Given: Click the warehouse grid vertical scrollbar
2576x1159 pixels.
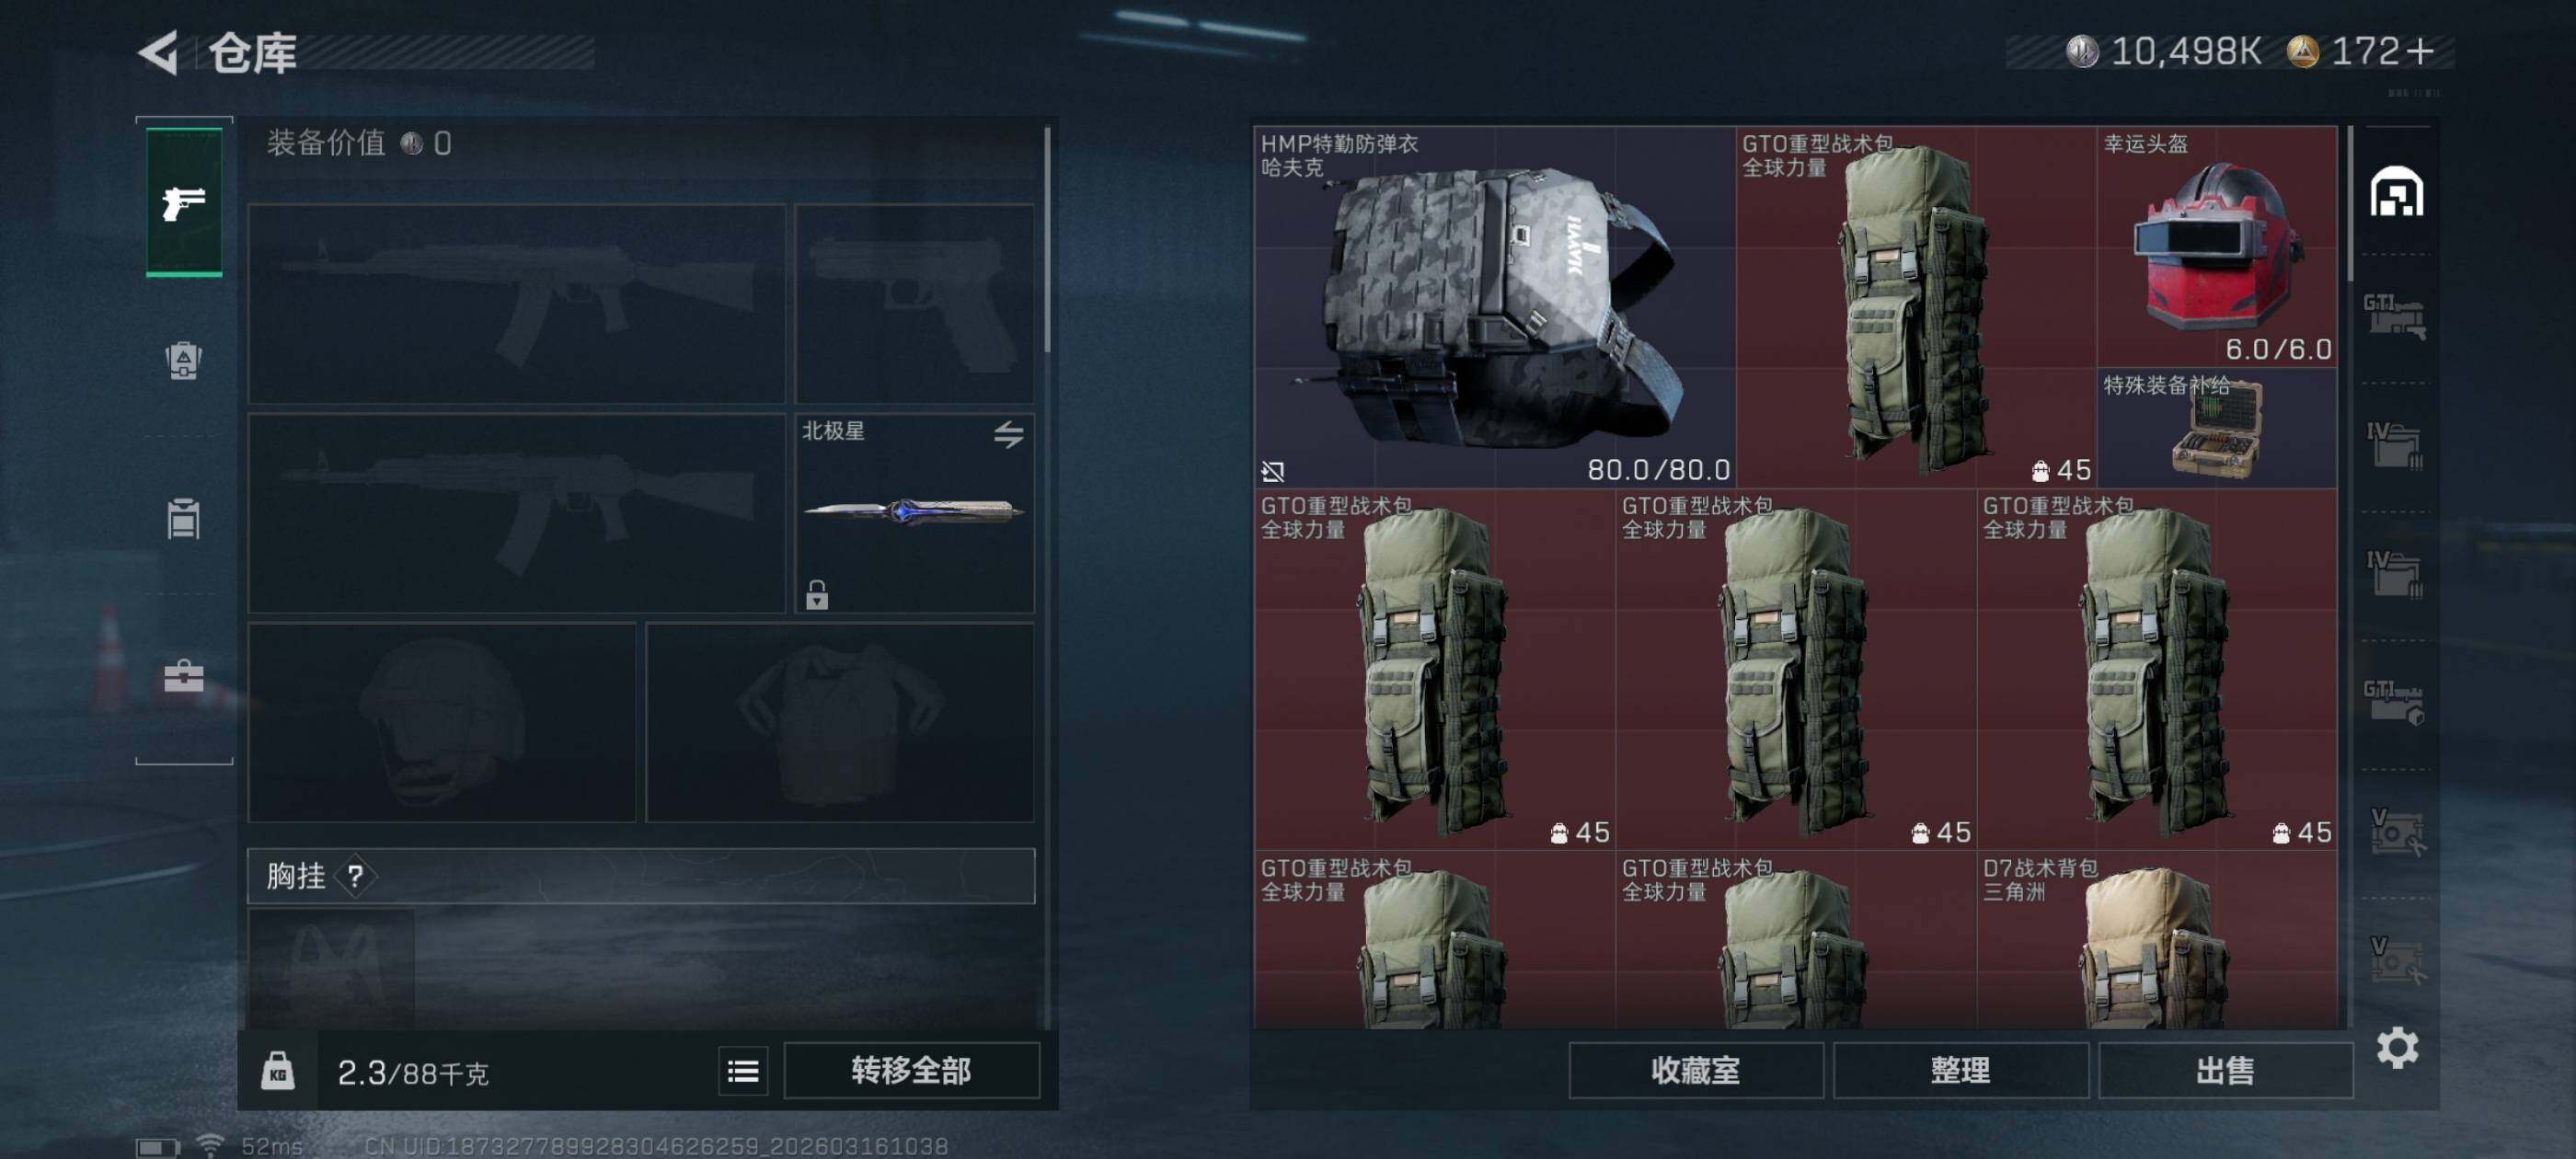Looking at the screenshot, I should click(x=2350, y=204).
